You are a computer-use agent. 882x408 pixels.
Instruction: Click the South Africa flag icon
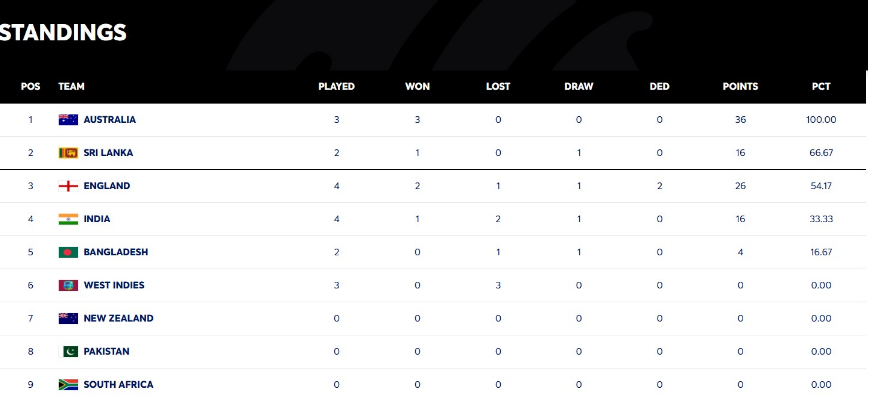tap(68, 385)
